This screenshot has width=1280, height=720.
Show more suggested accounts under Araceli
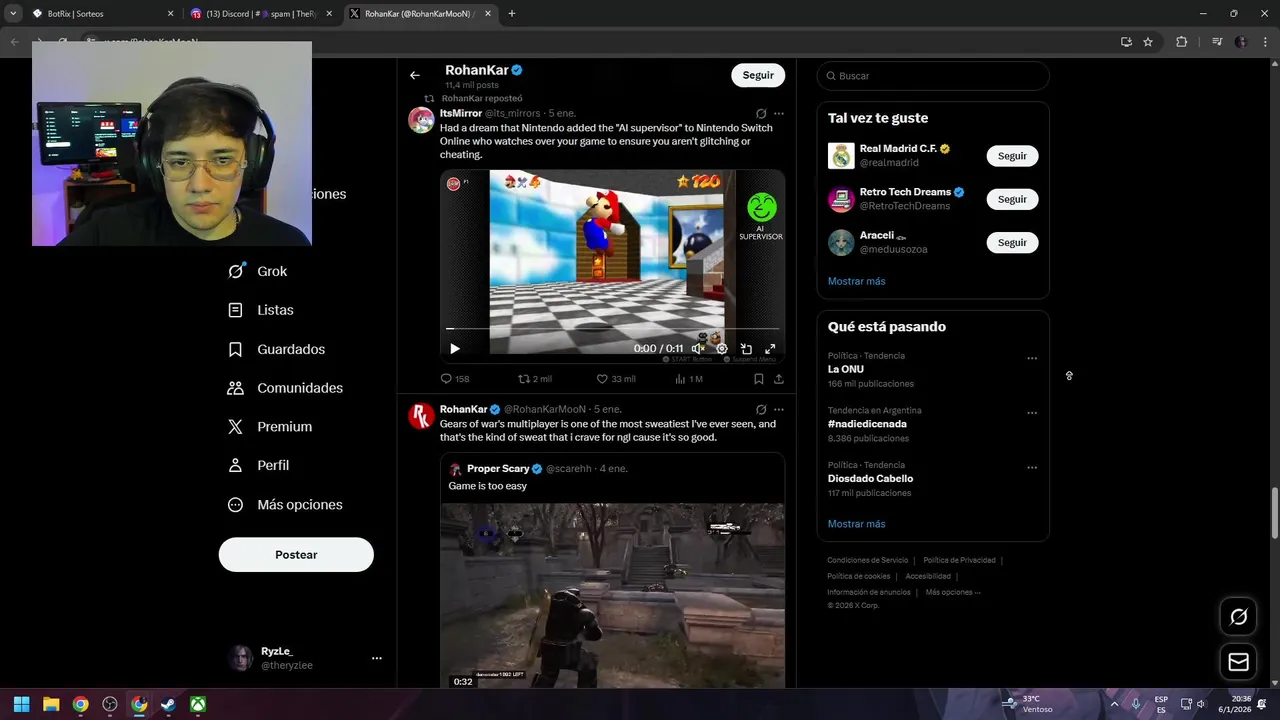click(856, 281)
